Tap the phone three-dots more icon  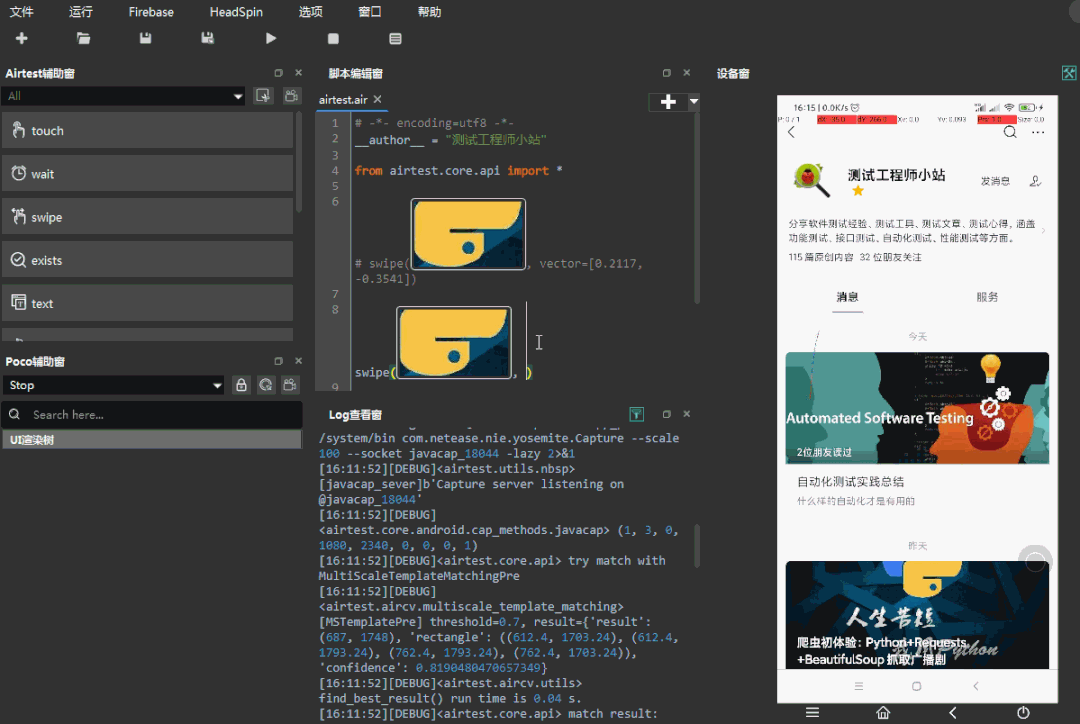(x=1038, y=132)
